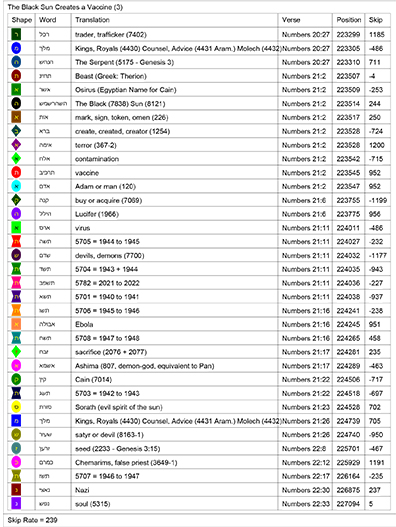Viewport: 396px width, 527px height.
Task: Select position cell 223545 in vaccine row
Action: [349, 172]
